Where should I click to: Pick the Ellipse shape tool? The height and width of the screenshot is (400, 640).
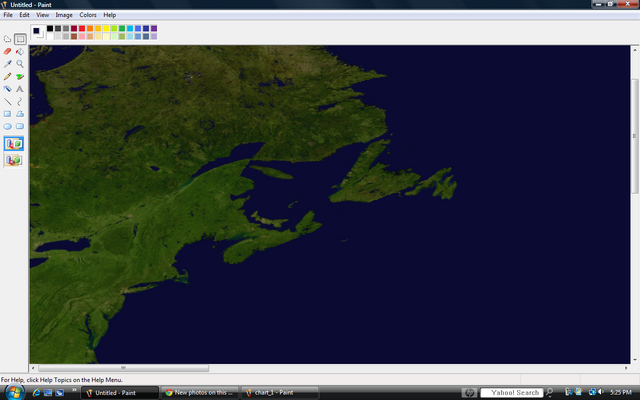pyautogui.click(x=7, y=127)
